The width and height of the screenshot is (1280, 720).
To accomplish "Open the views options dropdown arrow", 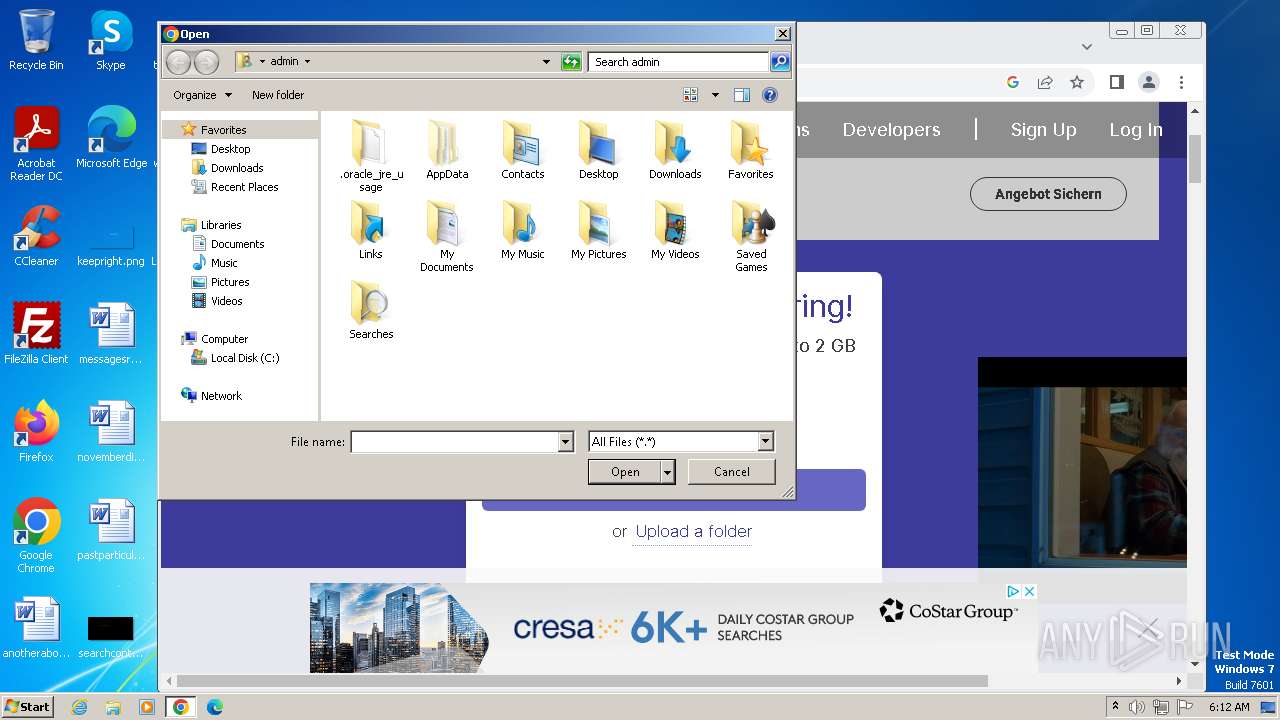I will pos(715,95).
